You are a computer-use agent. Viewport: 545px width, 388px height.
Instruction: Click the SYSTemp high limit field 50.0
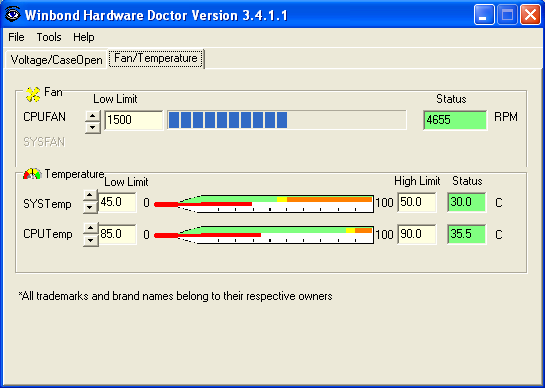click(x=417, y=202)
